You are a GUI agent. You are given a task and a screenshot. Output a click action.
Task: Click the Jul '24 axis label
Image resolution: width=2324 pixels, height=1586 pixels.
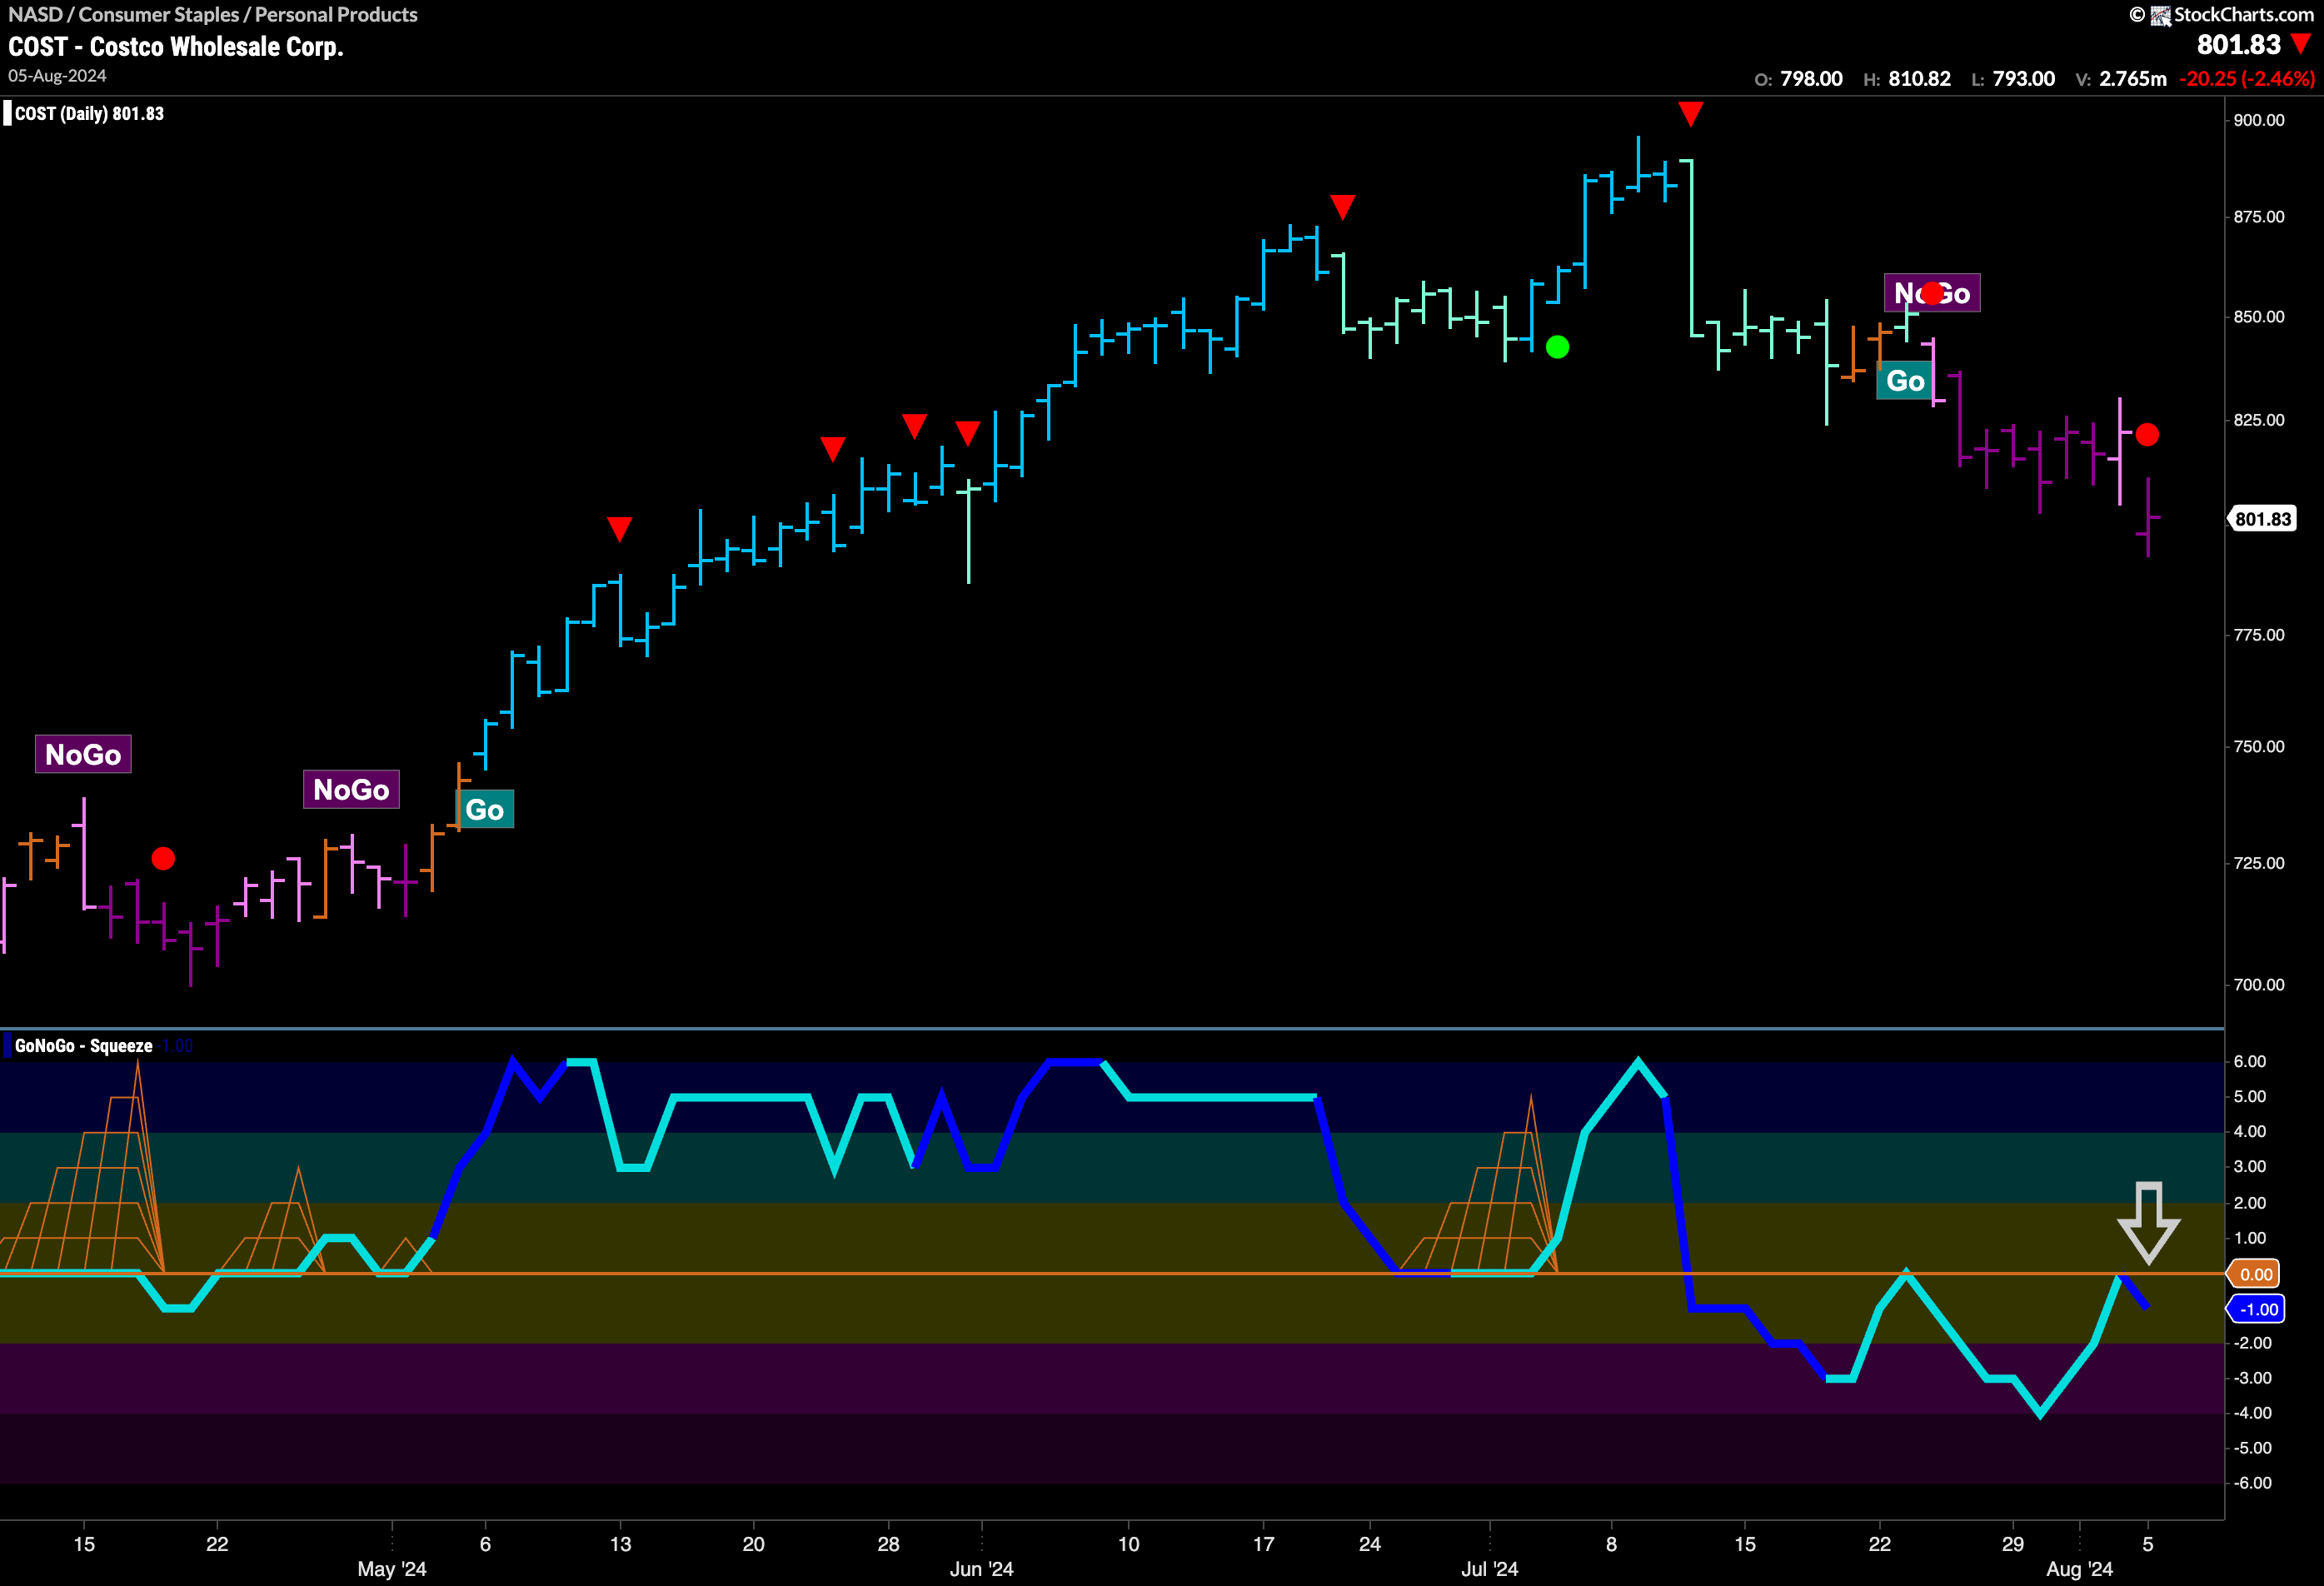[x=1489, y=1569]
